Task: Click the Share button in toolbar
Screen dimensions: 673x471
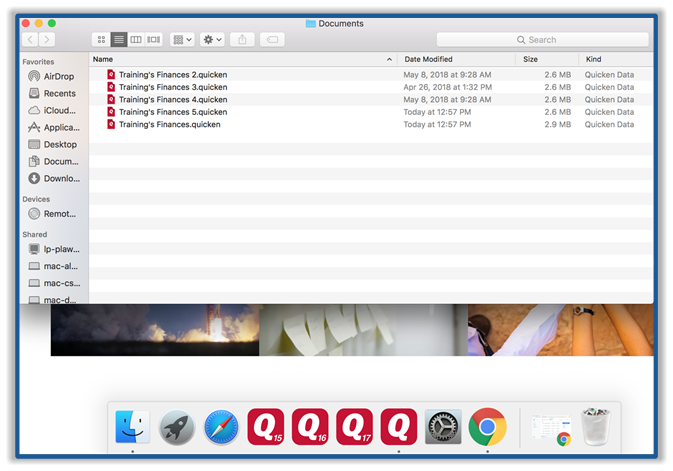Action: [x=242, y=39]
